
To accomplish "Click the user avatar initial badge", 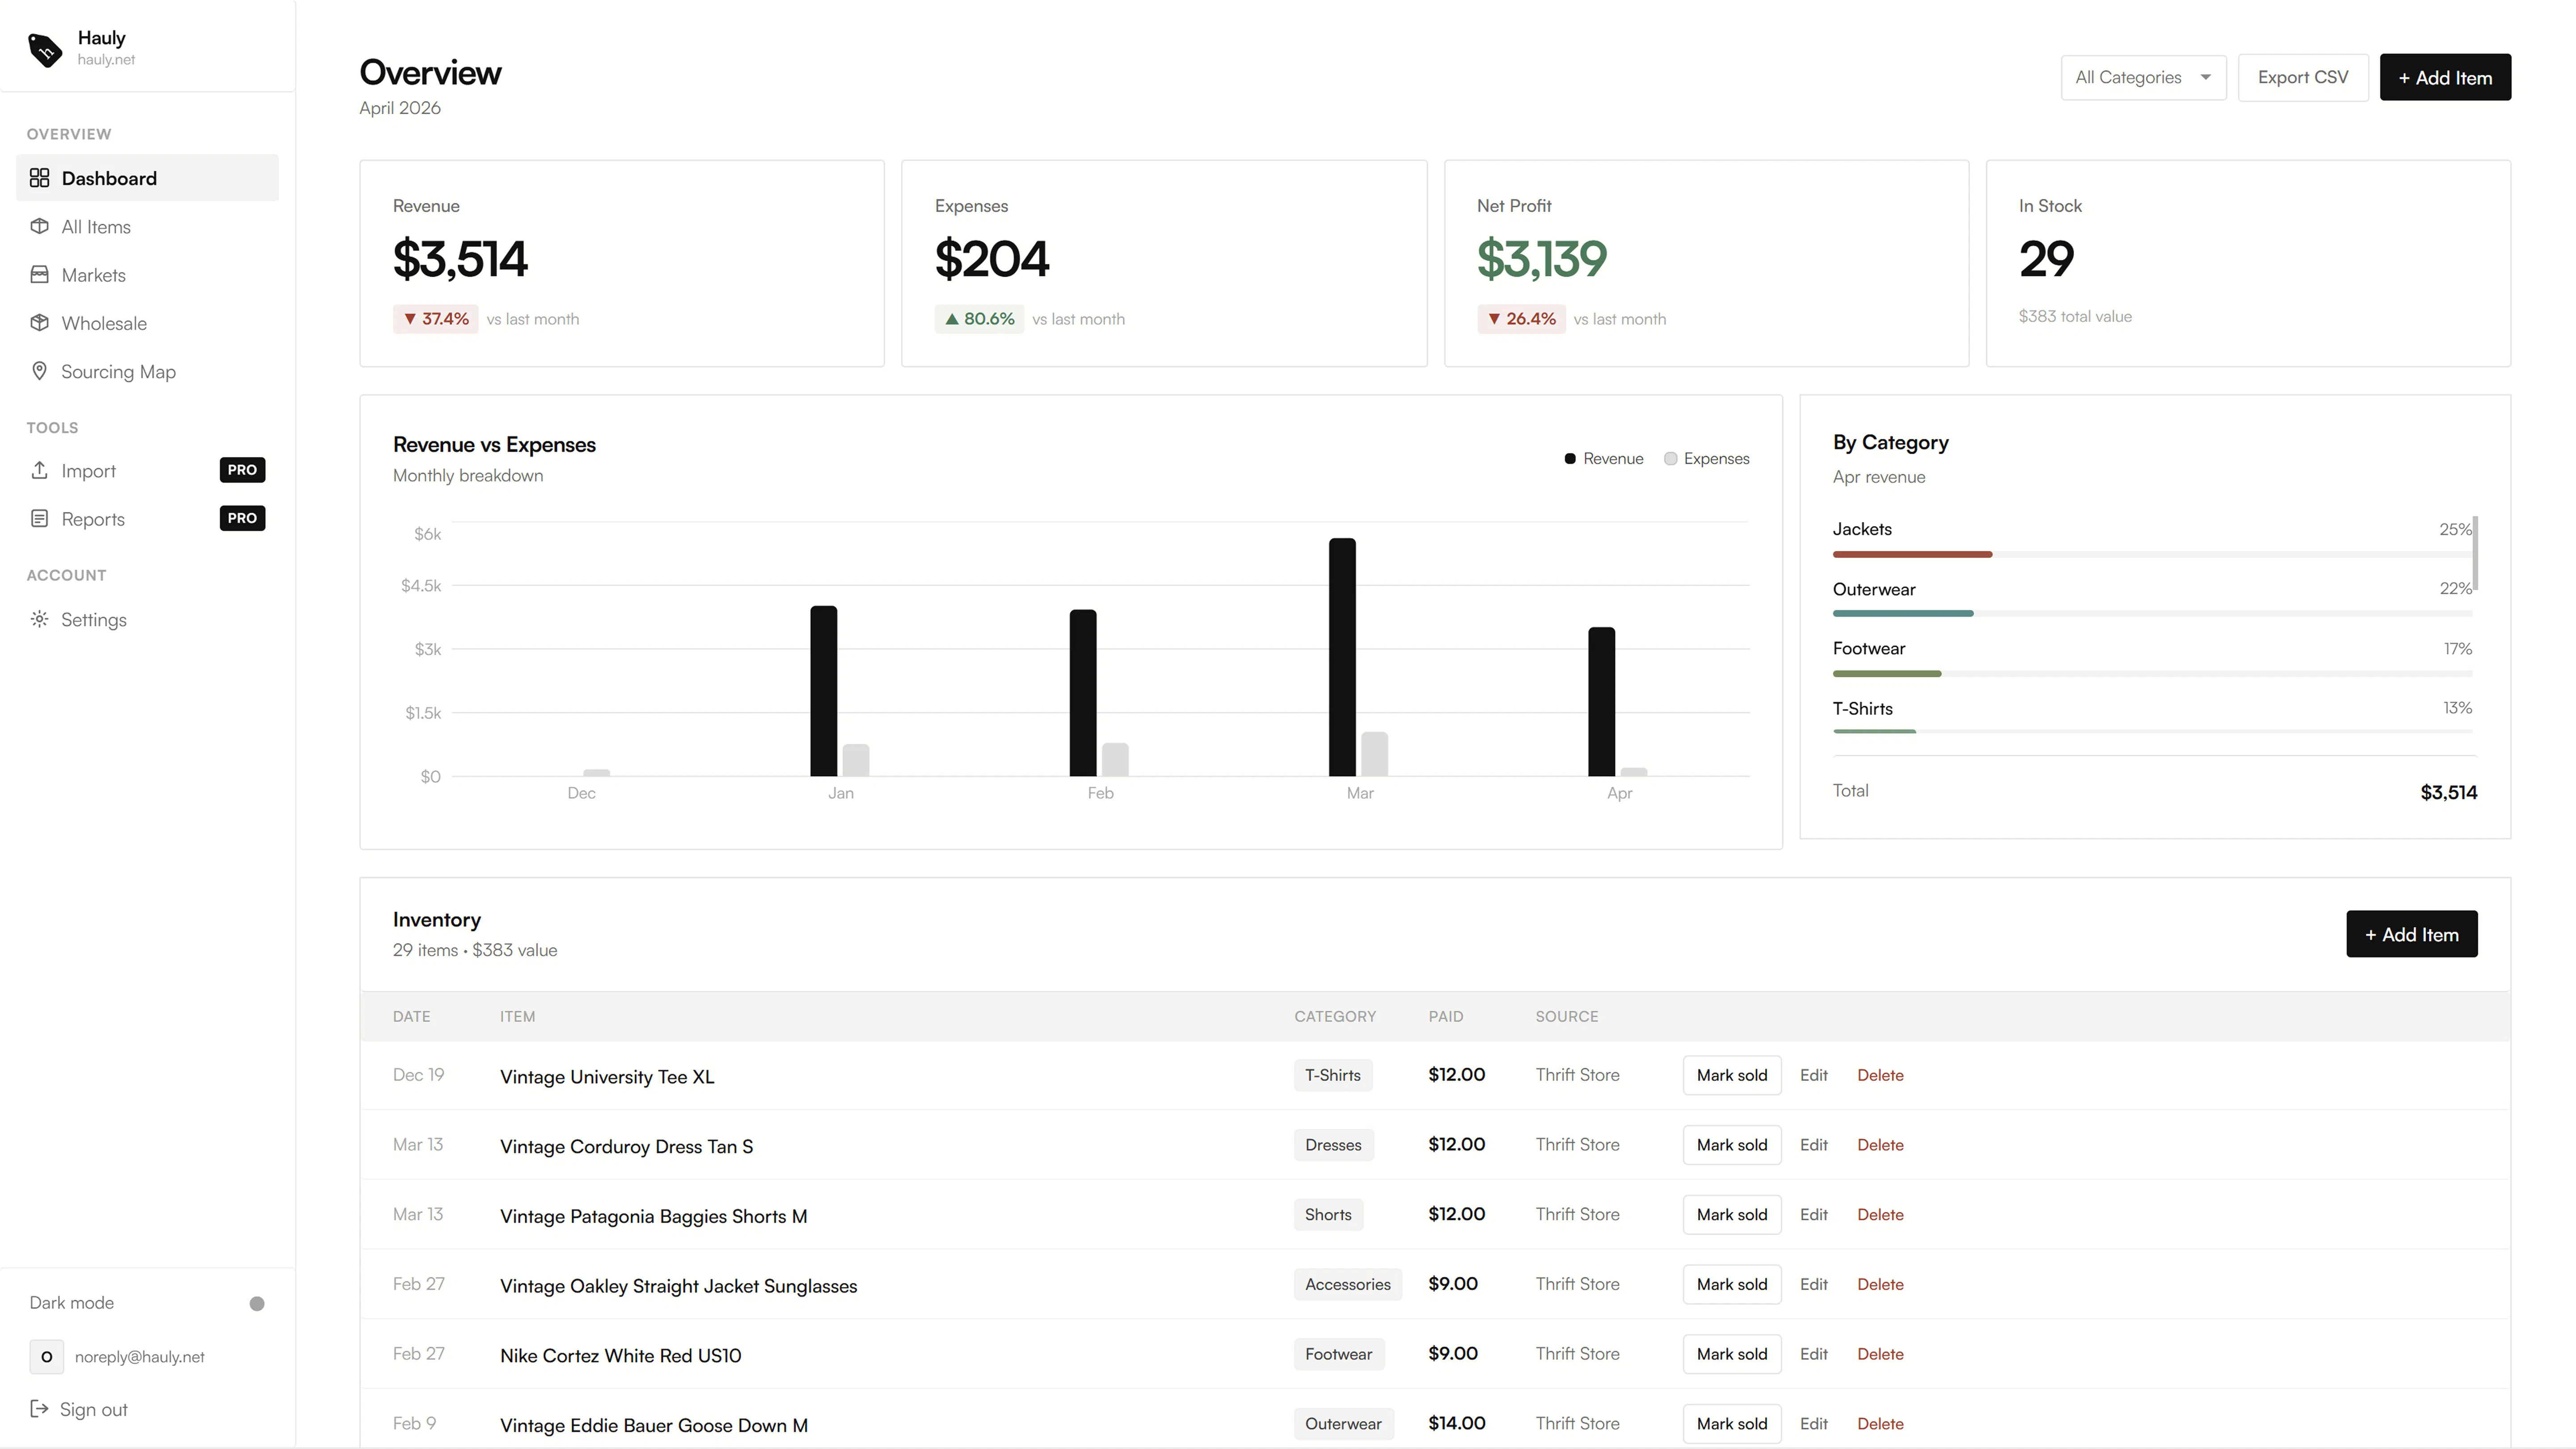I will pyautogui.click(x=46, y=1357).
